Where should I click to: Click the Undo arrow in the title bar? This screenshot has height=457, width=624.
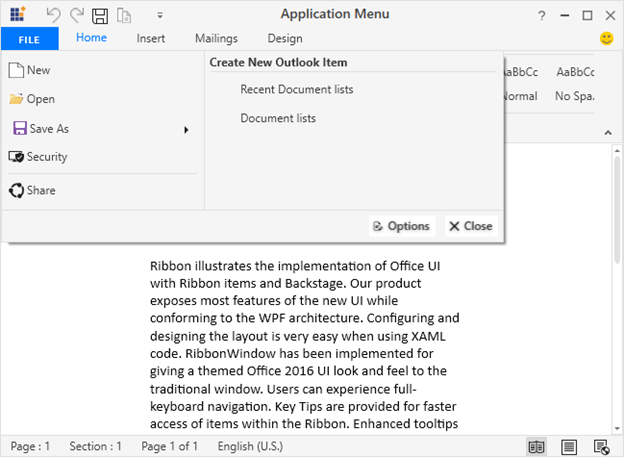[x=54, y=15]
